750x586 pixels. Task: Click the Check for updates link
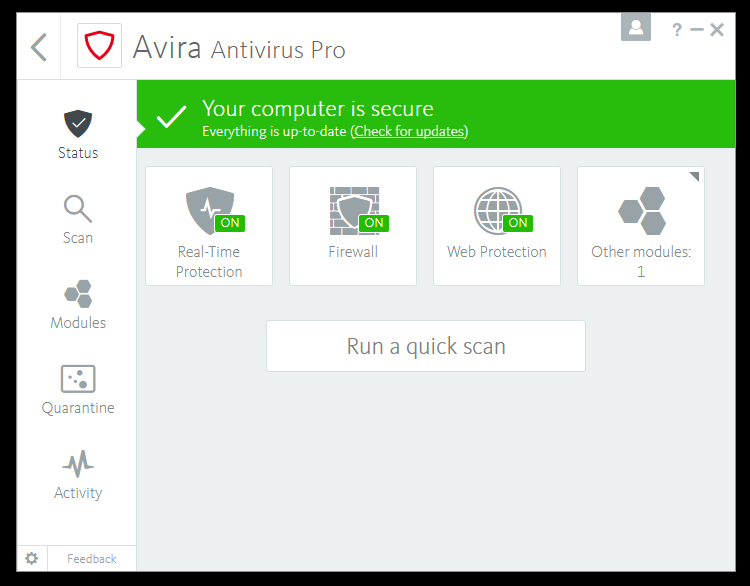pyautogui.click(x=409, y=131)
